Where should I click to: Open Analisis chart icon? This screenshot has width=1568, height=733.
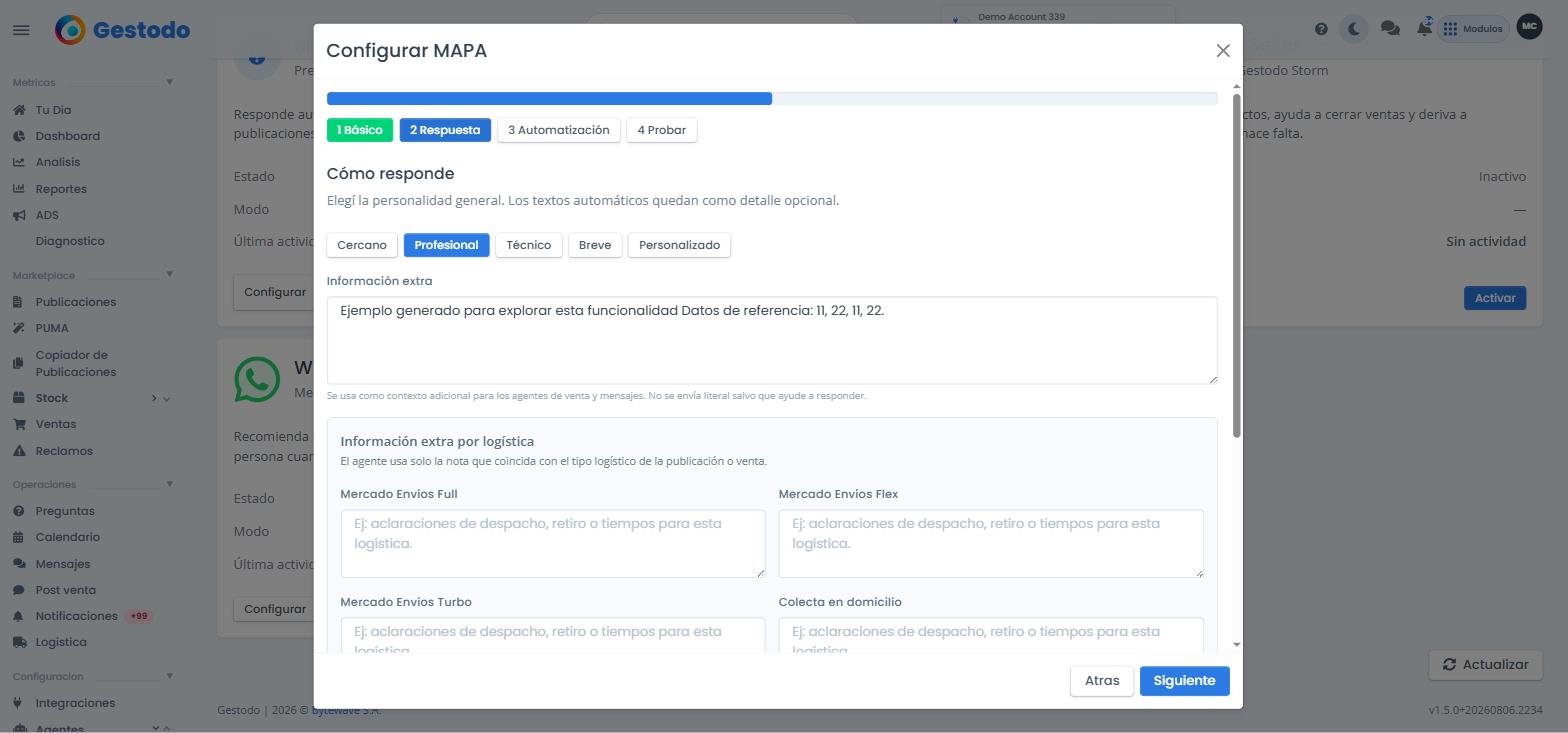coord(19,162)
